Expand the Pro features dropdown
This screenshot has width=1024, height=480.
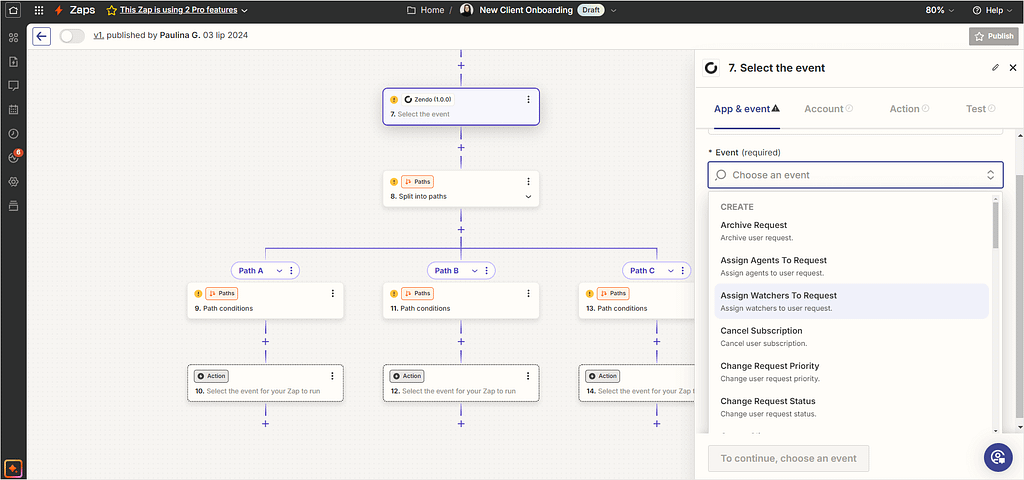244,10
